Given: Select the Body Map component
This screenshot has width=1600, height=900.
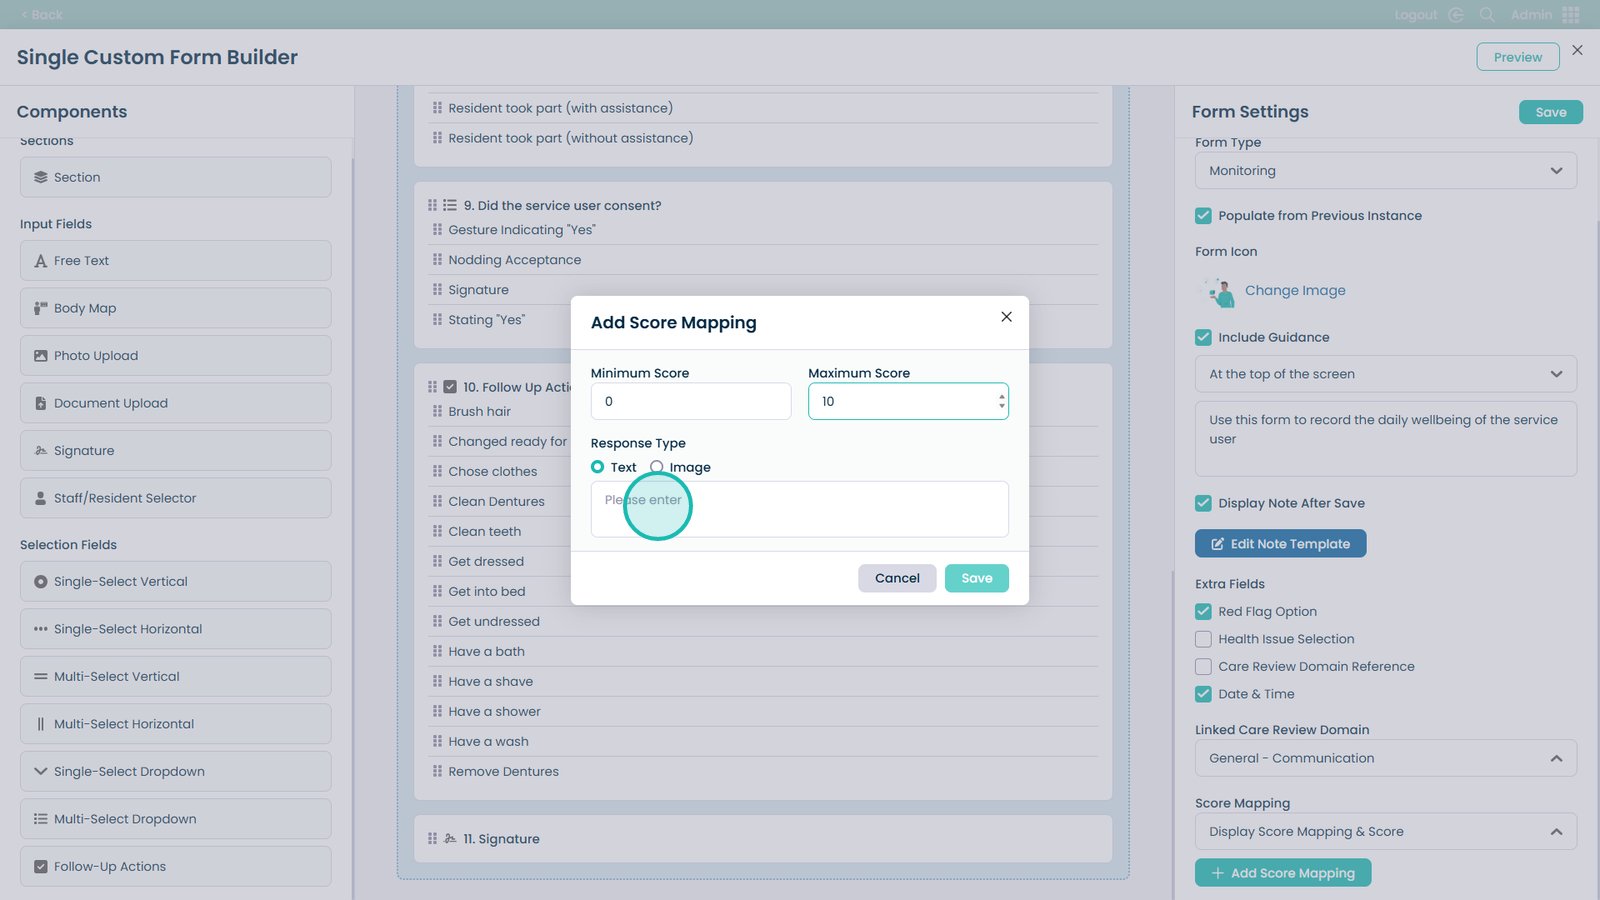Looking at the screenshot, I should 176,308.
